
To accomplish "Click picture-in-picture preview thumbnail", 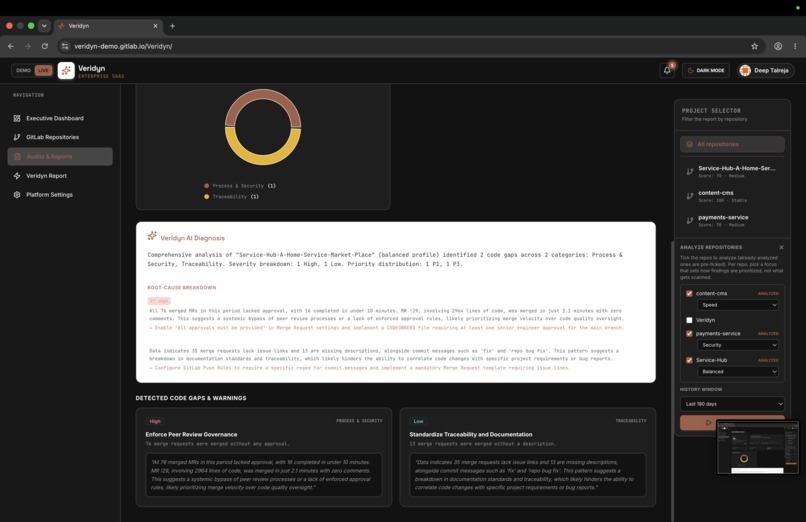I will click(x=758, y=448).
